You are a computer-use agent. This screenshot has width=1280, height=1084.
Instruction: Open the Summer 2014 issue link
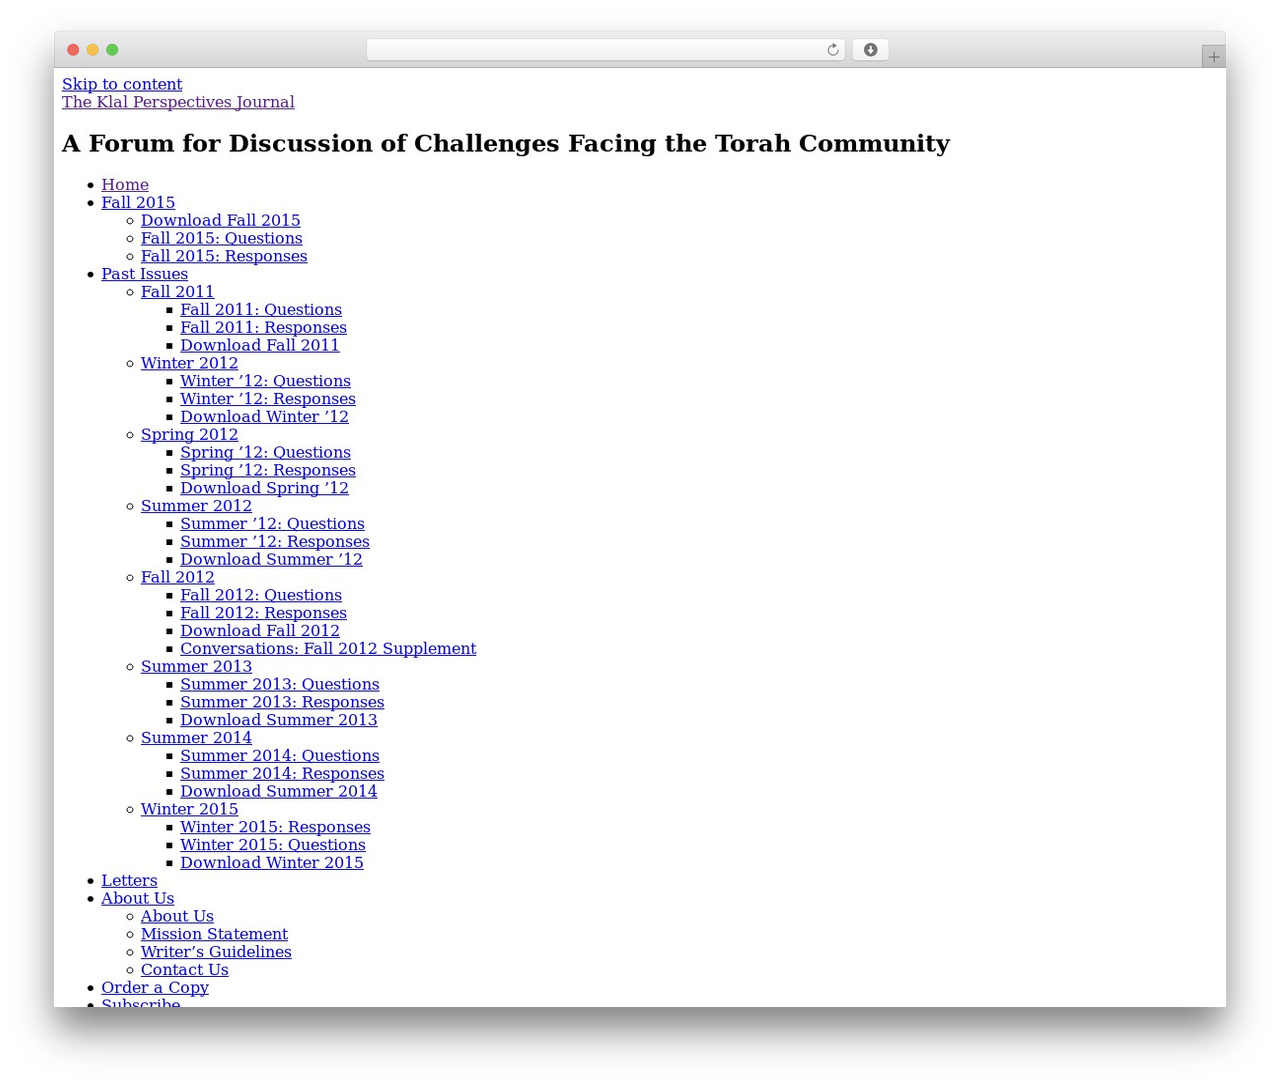tap(197, 739)
